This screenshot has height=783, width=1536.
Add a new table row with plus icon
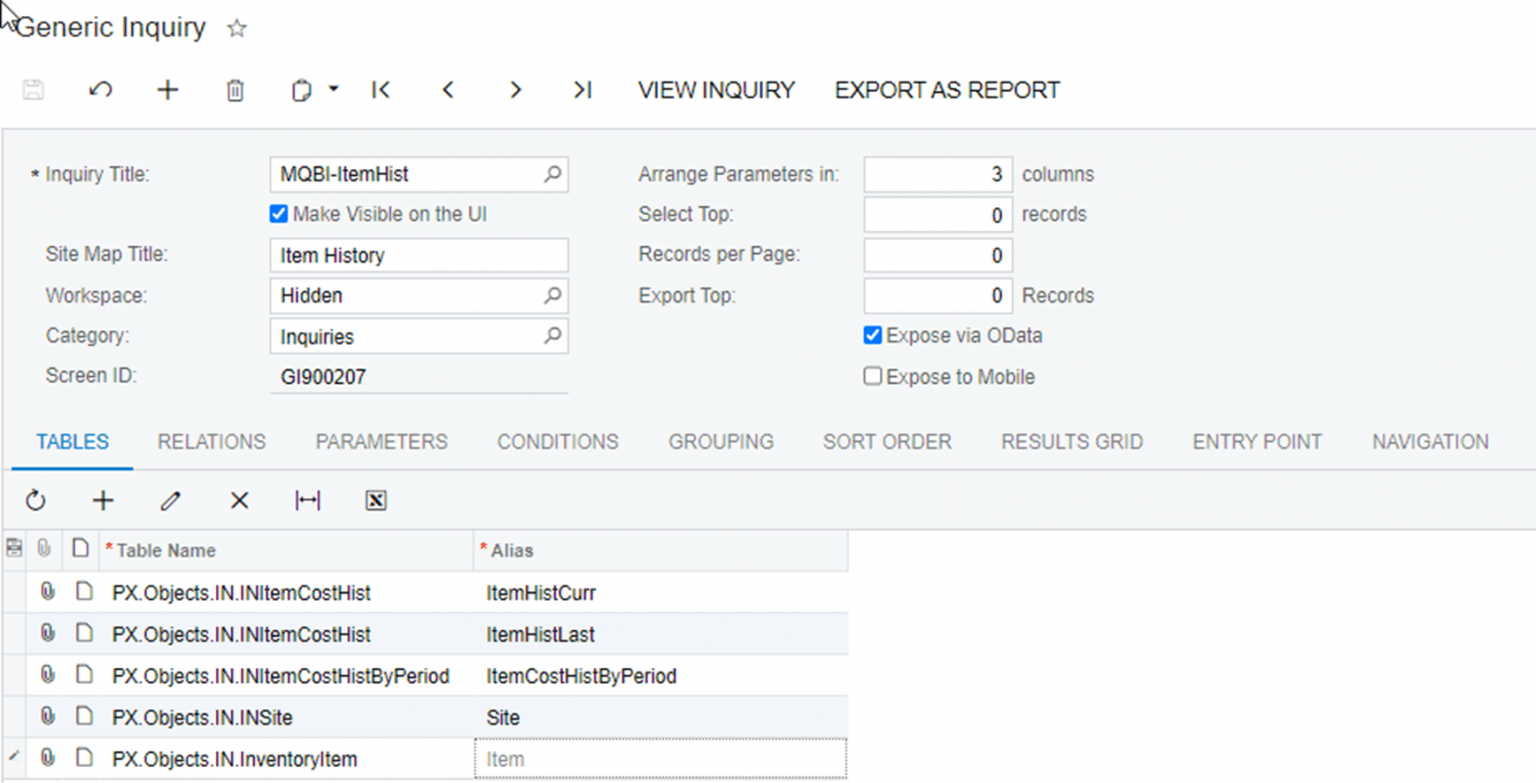click(x=103, y=500)
